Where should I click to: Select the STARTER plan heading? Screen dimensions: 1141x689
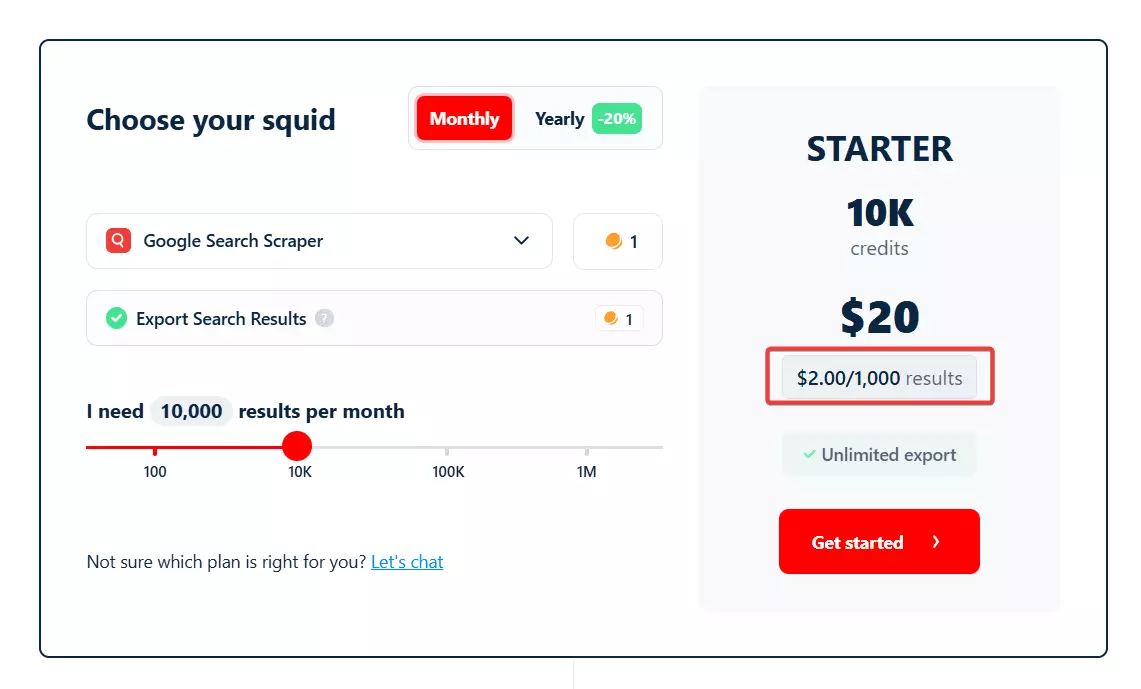(879, 148)
